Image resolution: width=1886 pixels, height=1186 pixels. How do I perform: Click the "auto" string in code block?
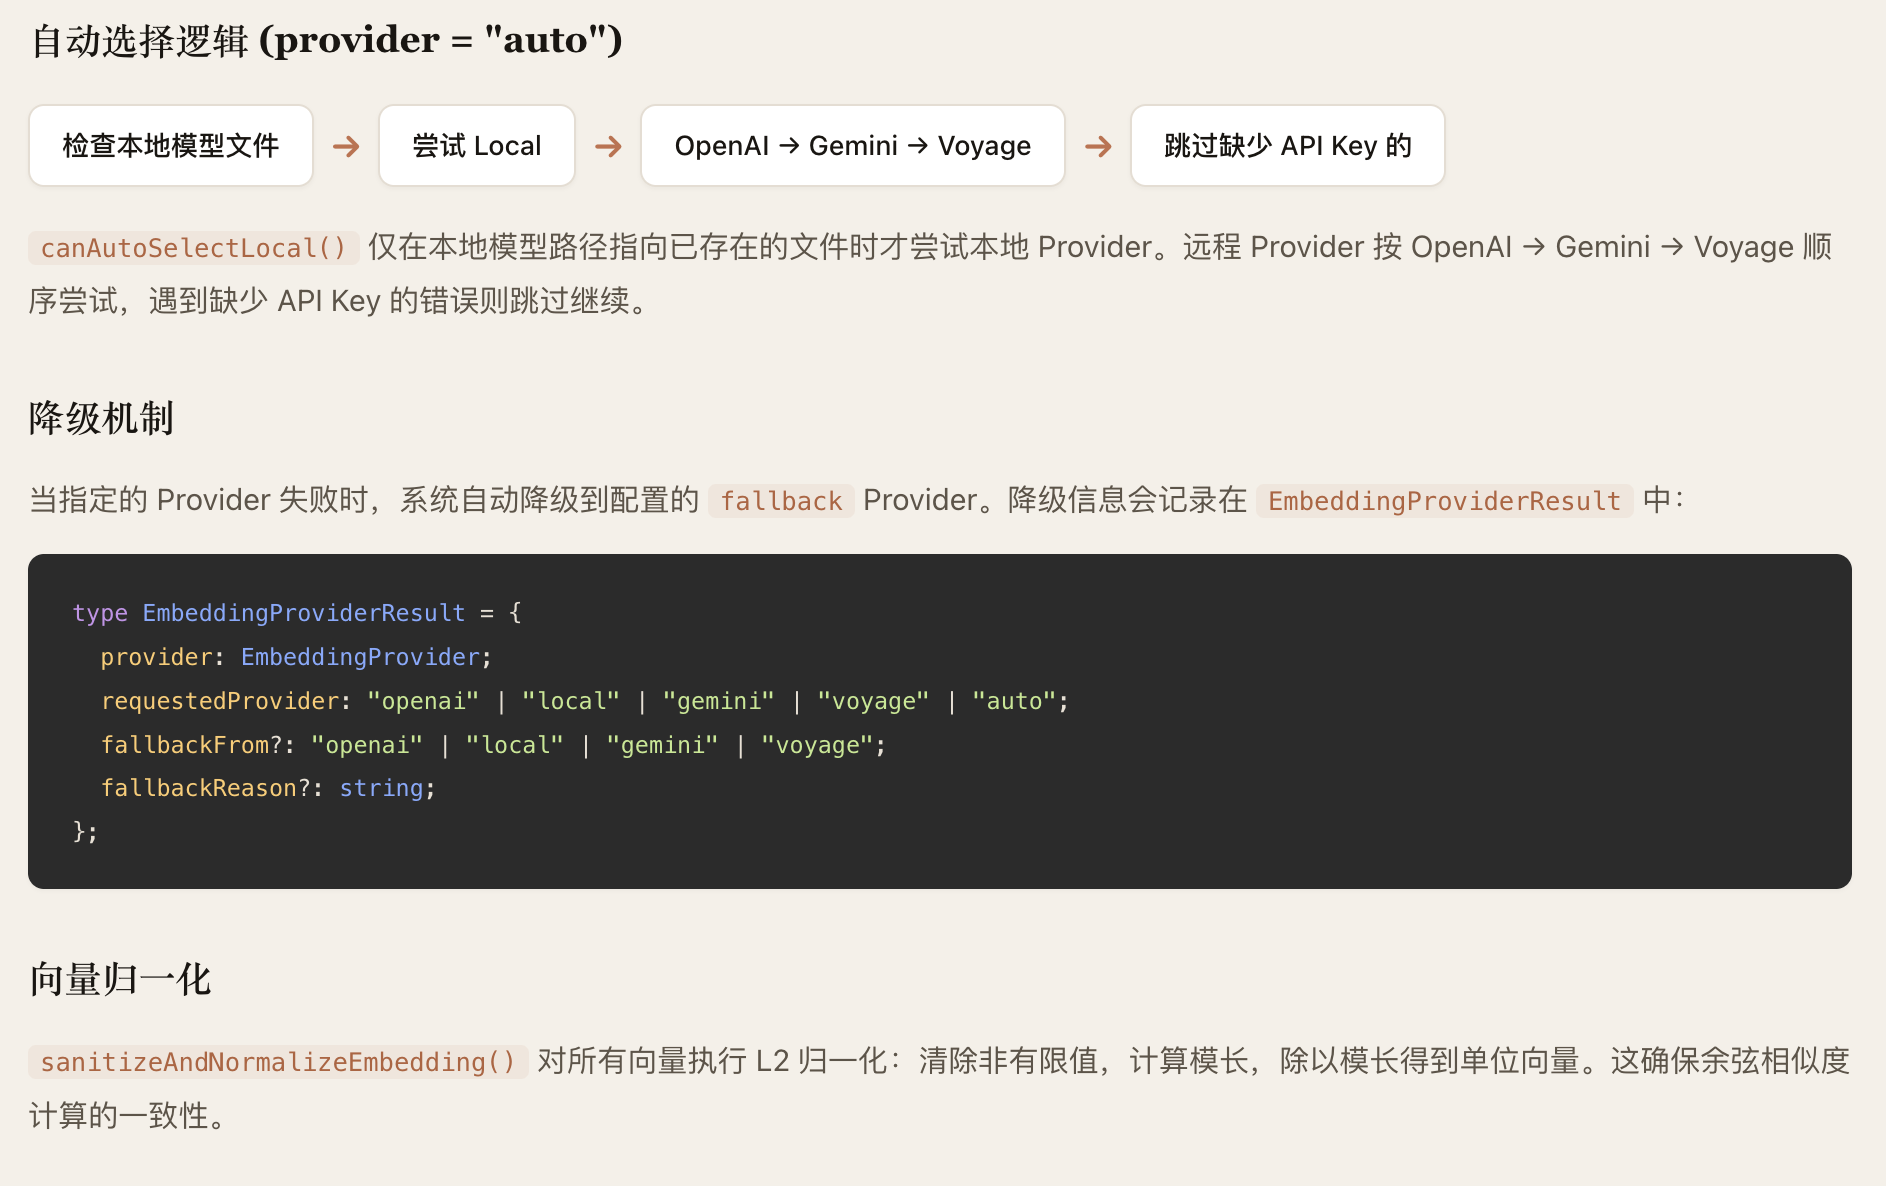[x=1014, y=701]
